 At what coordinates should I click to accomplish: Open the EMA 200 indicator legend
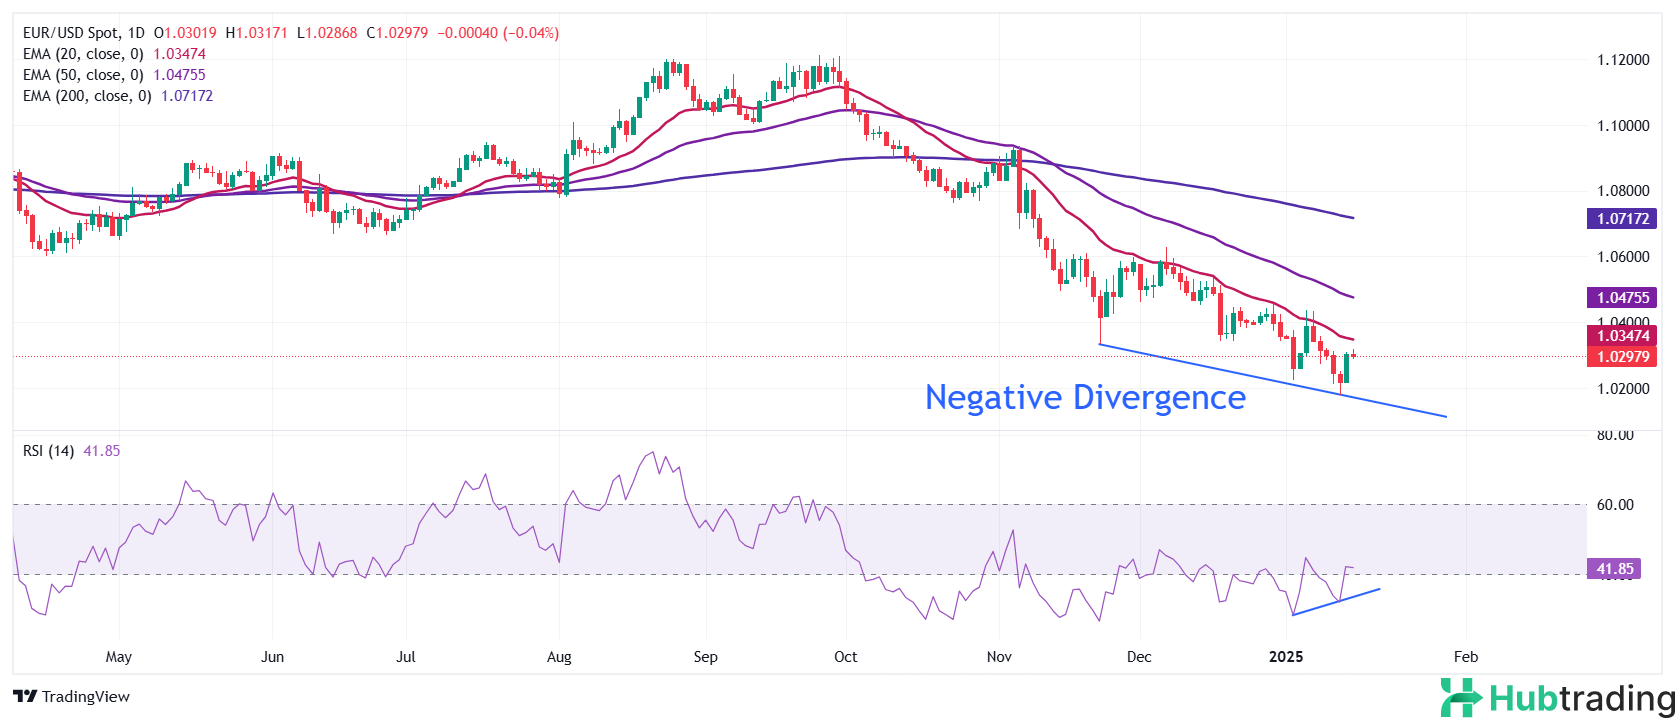point(87,96)
